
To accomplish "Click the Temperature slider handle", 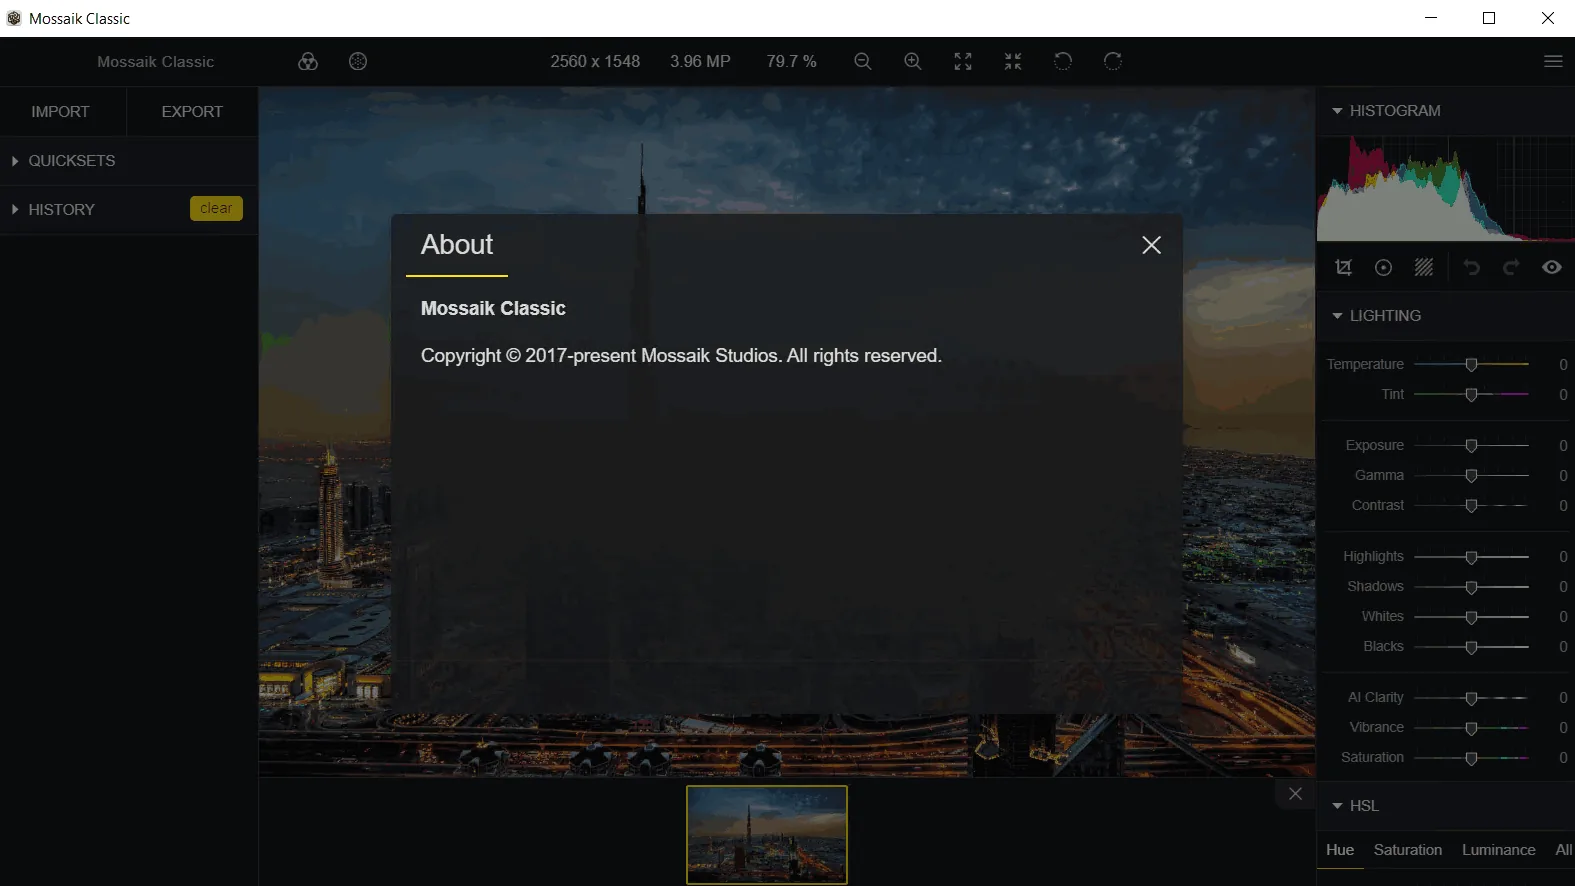I will (x=1471, y=365).
